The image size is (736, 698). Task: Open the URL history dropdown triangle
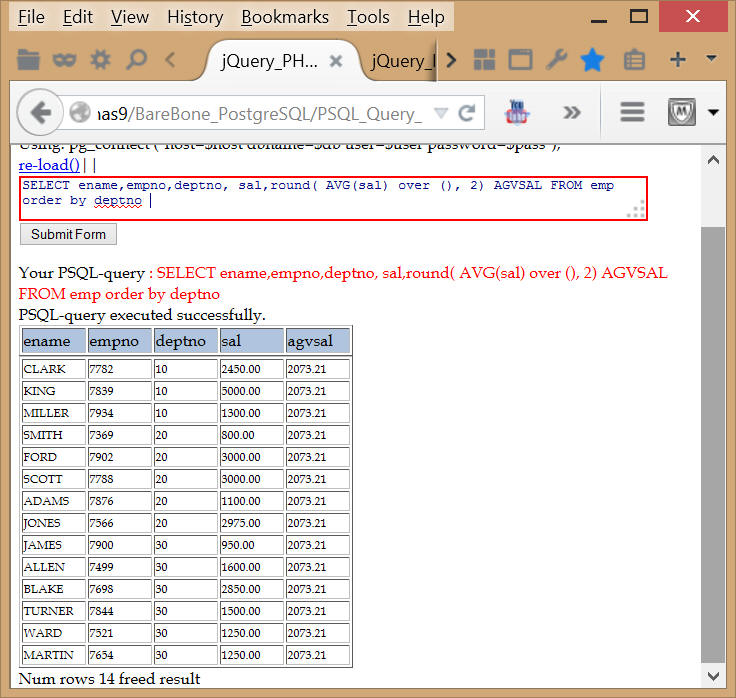441,113
